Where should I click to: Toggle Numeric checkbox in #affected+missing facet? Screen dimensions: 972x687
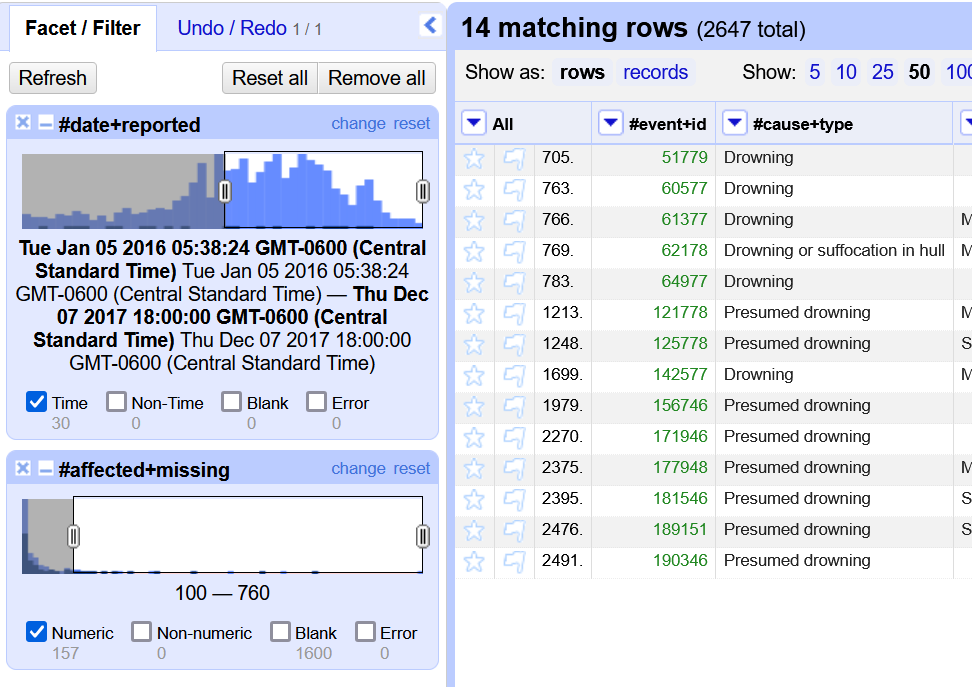[x=37, y=632]
